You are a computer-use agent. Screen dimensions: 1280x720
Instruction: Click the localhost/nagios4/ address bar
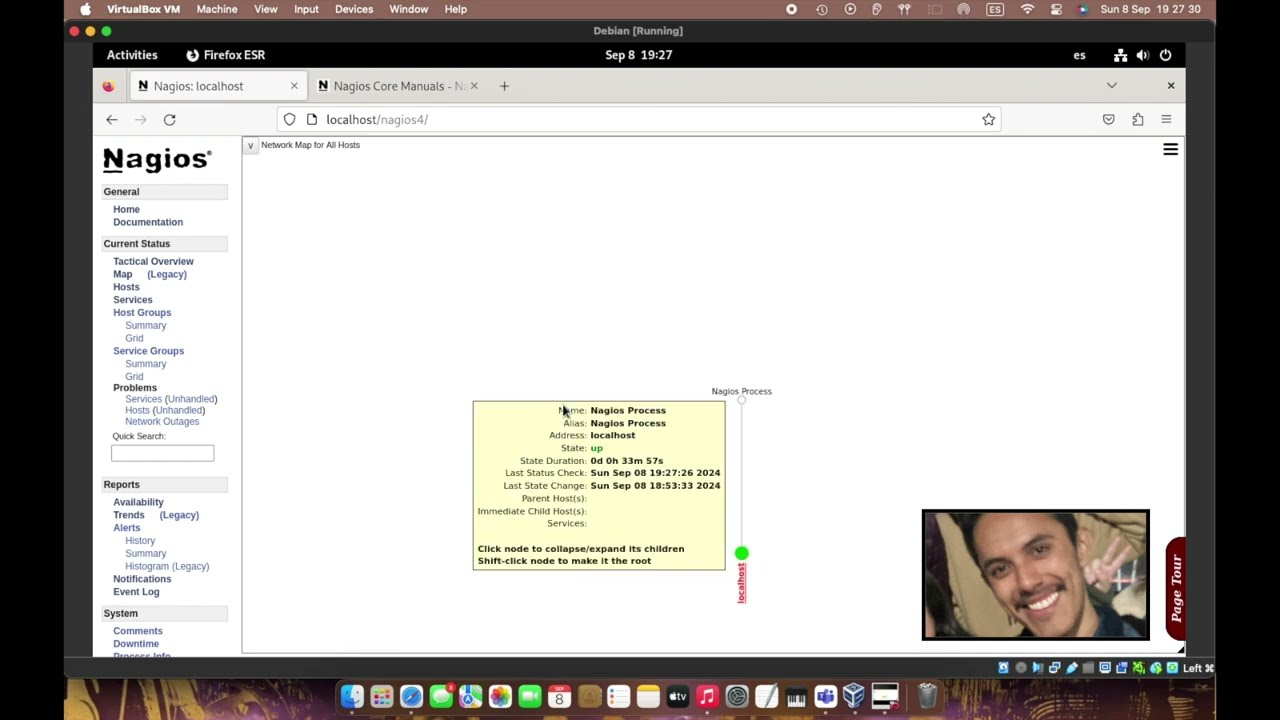pyautogui.click(x=640, y=120)
